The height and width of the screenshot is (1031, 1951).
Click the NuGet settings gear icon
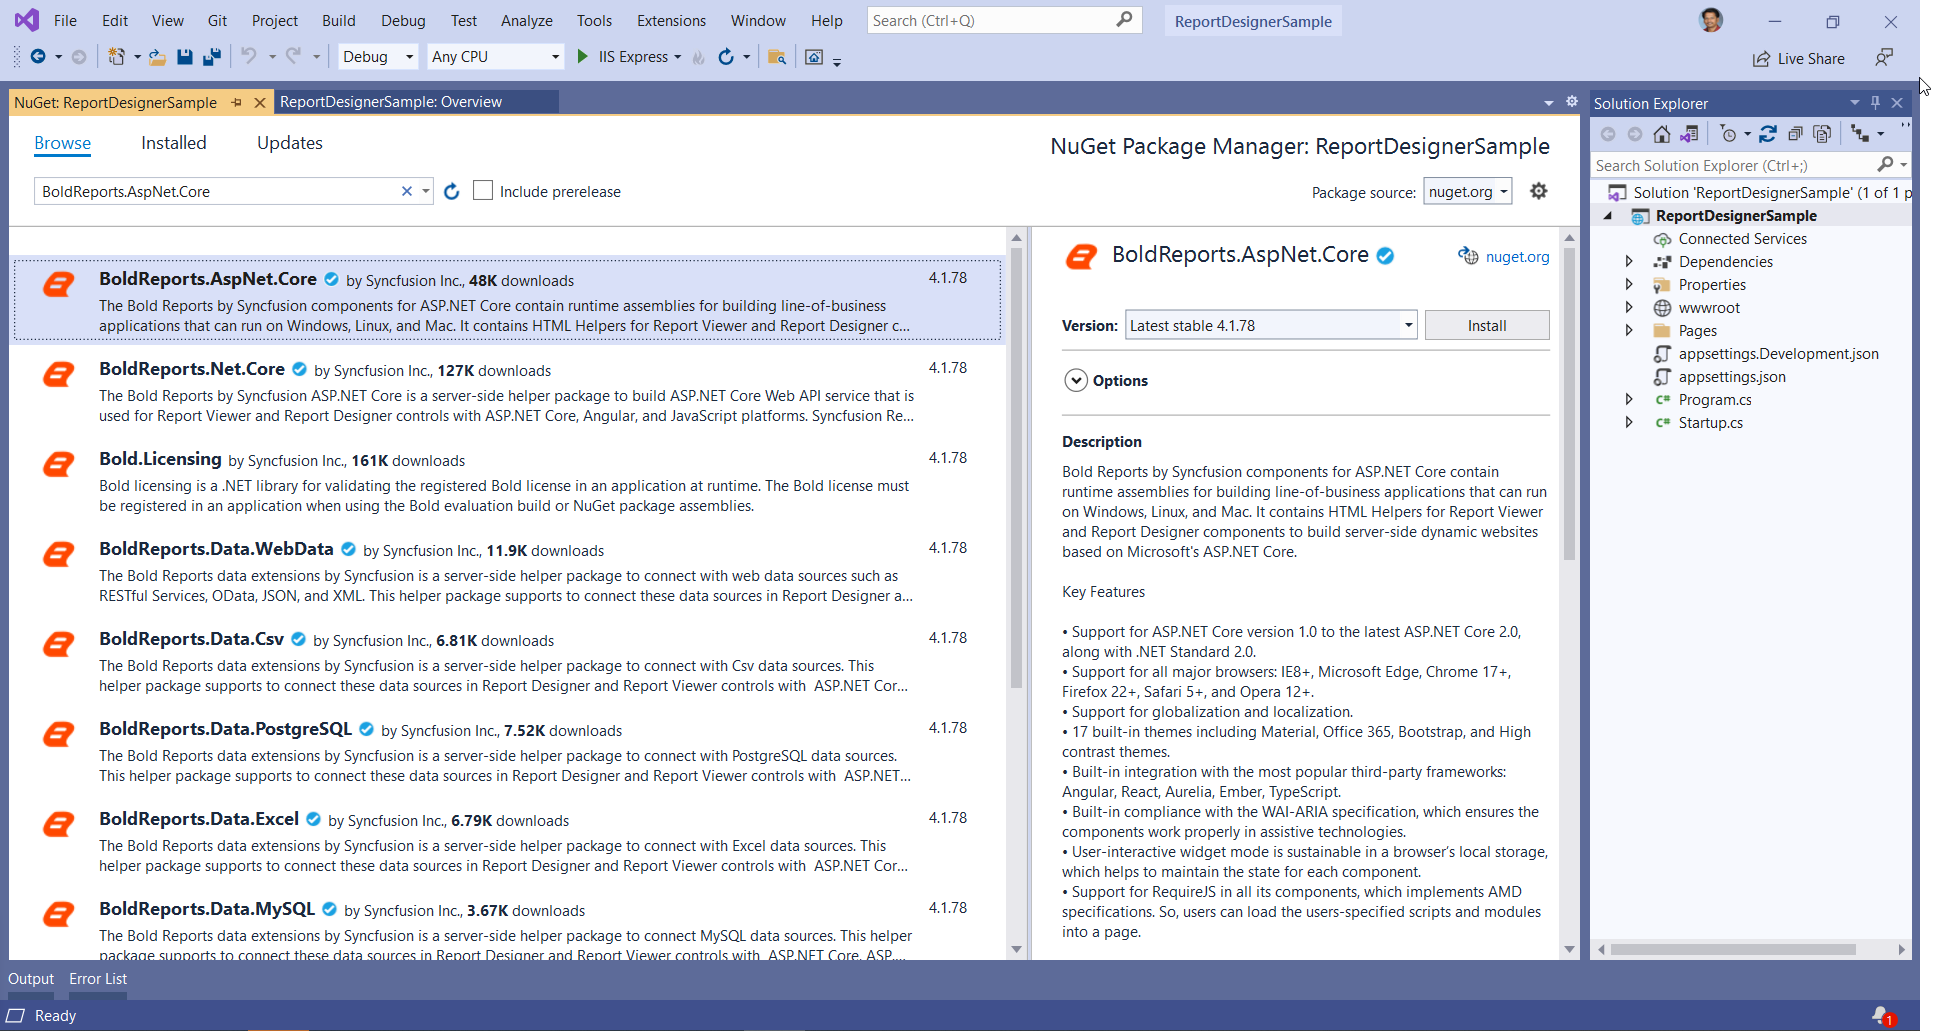(1539, 191)
